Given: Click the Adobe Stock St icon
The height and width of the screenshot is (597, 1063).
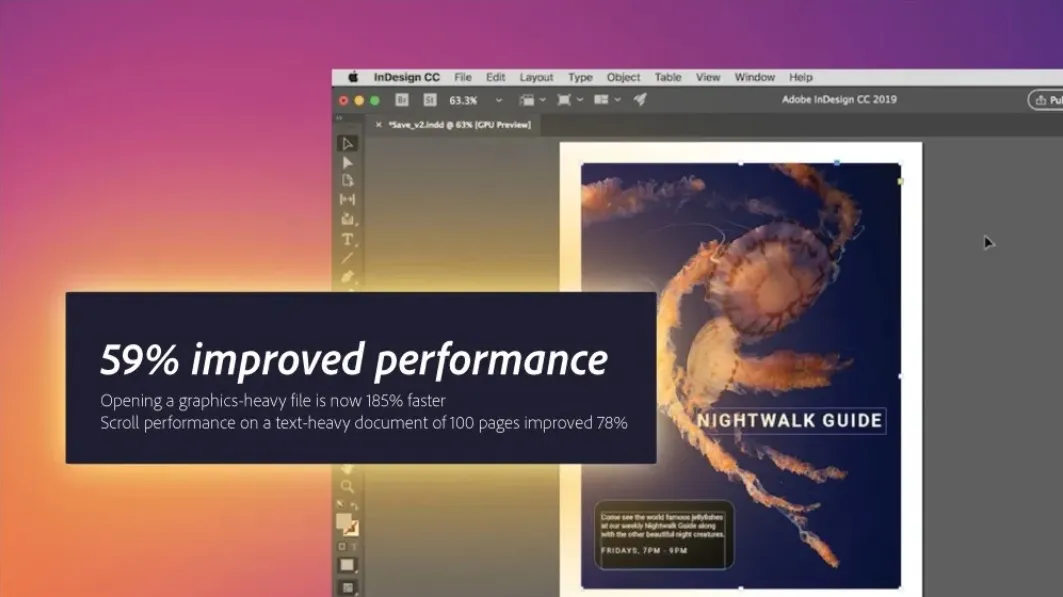Looking at the screenshot, I should [x=429, y=100].
